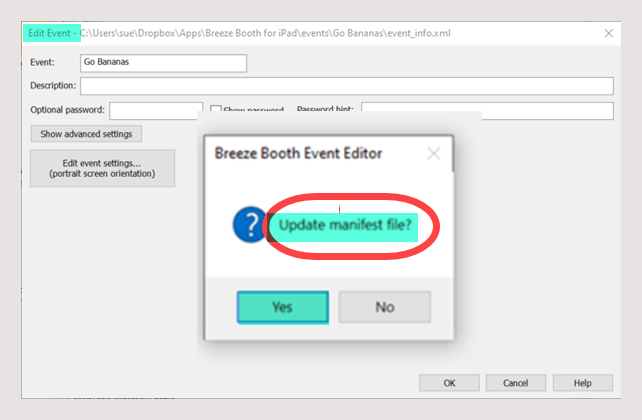
Task: Close the Breeze Booth Event Editor dialog
Action: click(x=434, y=154)
